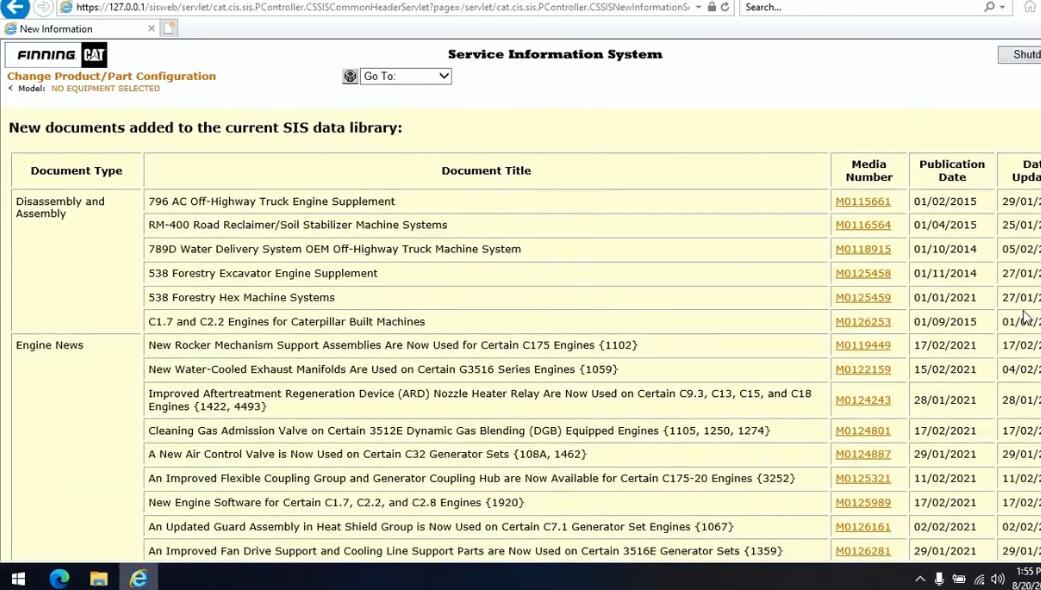The height and width of the screenshot is (590, 1041).
Task: Open File Explorer from the taskbar
Action: [x=99, y=579]
